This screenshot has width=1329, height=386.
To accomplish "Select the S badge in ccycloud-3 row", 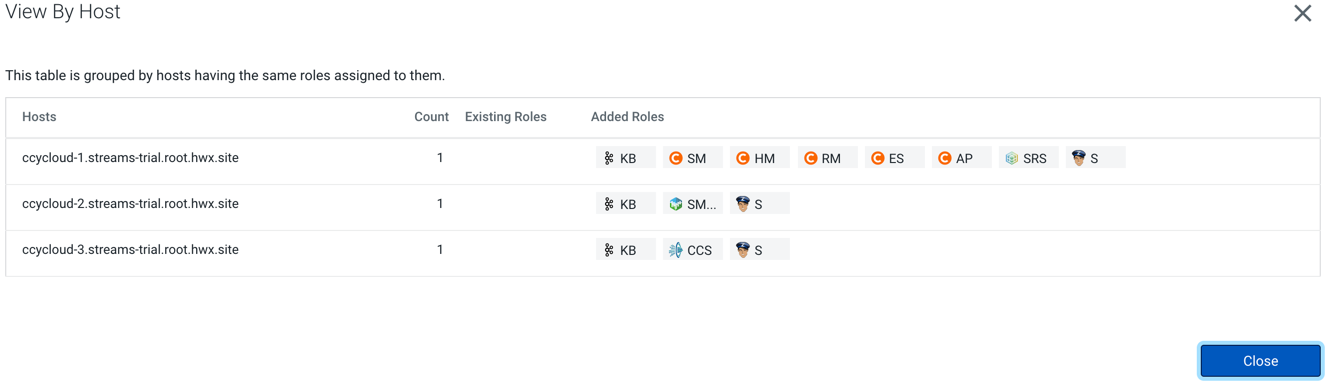I will (760, 250).
